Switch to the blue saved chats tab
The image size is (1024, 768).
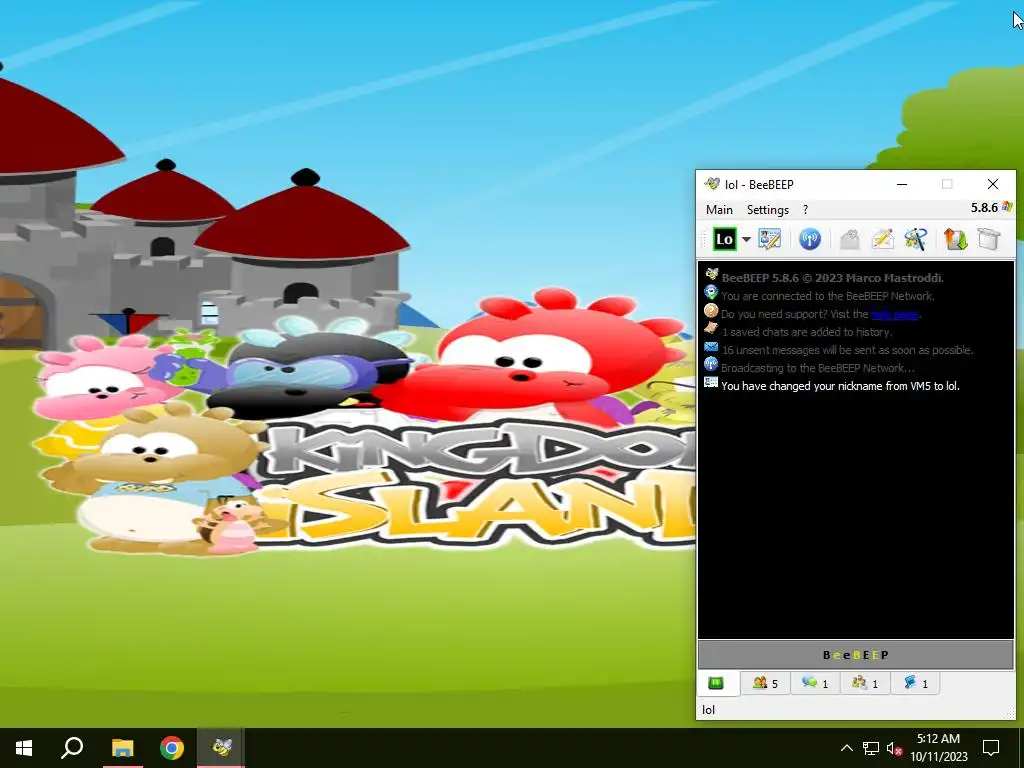coord(915,683)
